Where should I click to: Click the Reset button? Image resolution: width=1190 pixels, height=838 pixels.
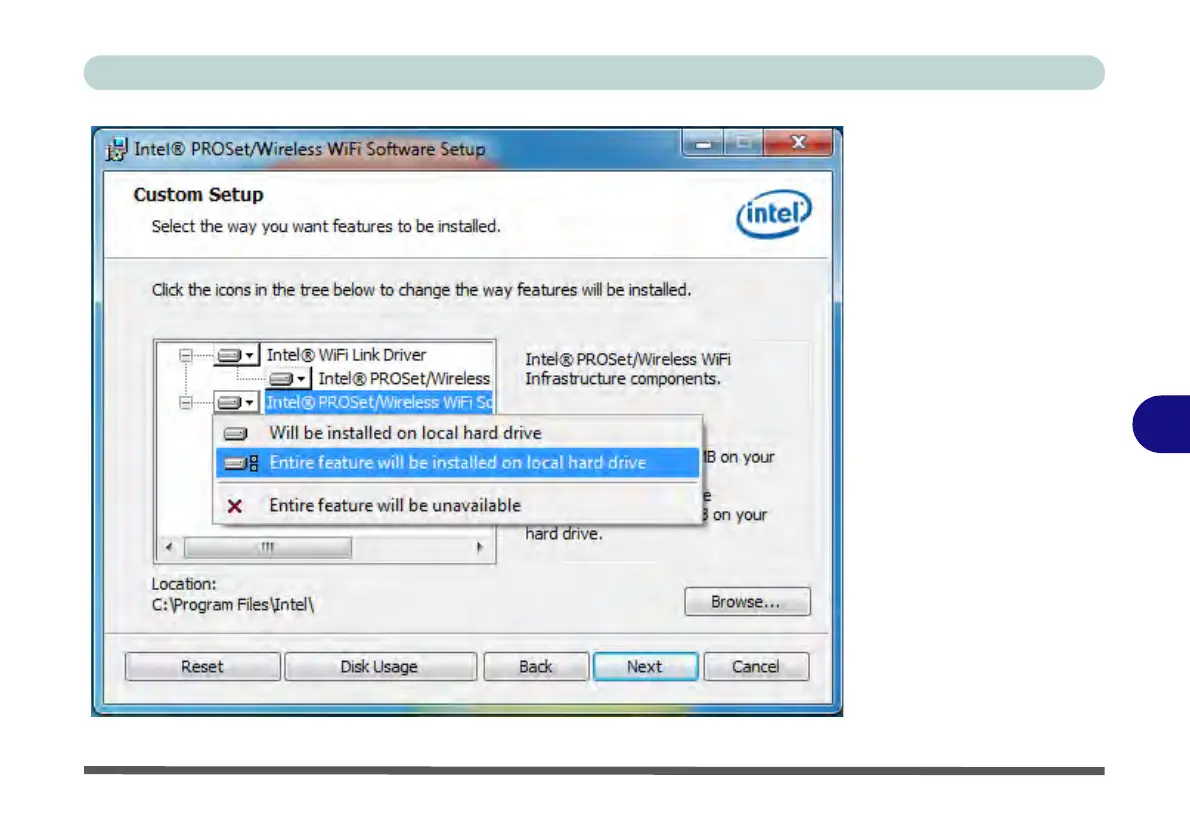[x=203, y=666]
